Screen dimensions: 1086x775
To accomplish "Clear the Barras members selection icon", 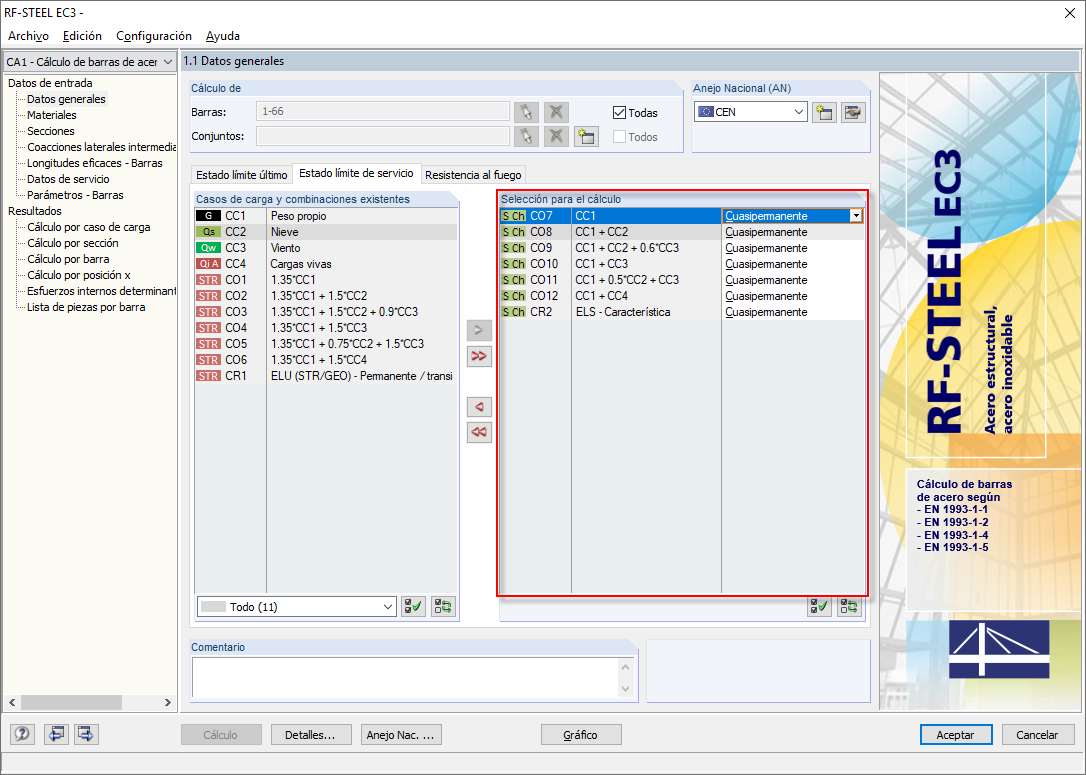I will [556, 112].
